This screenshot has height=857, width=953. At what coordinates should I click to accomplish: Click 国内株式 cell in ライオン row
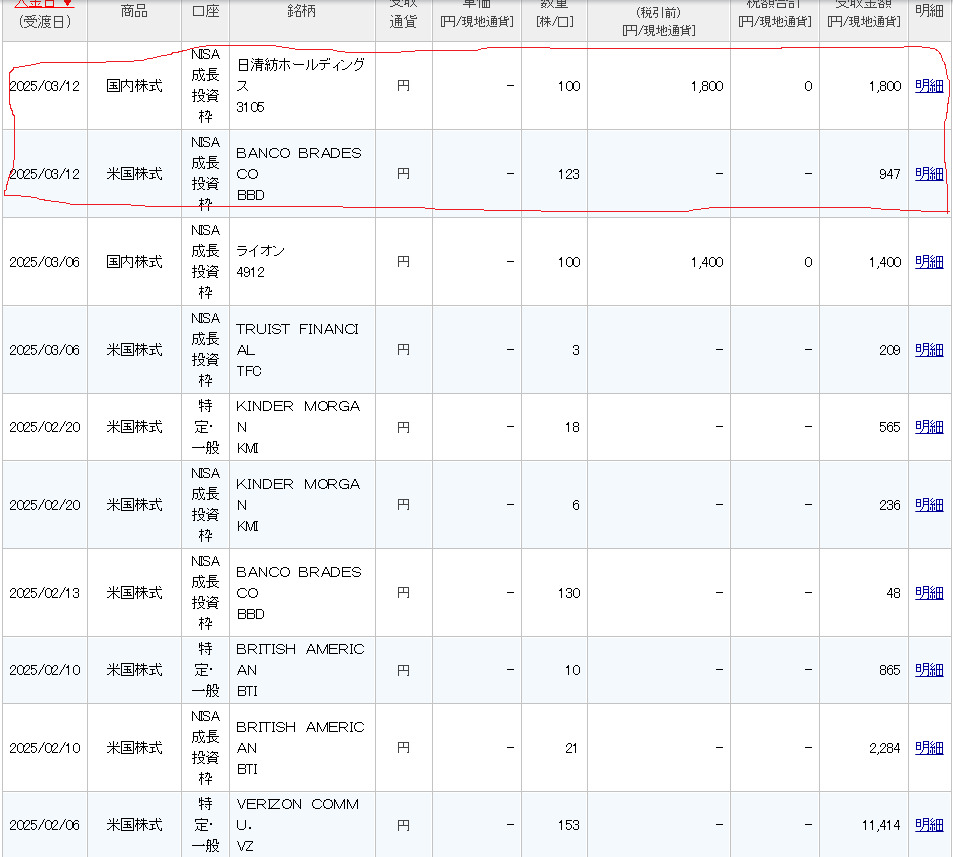pos(134,262)
